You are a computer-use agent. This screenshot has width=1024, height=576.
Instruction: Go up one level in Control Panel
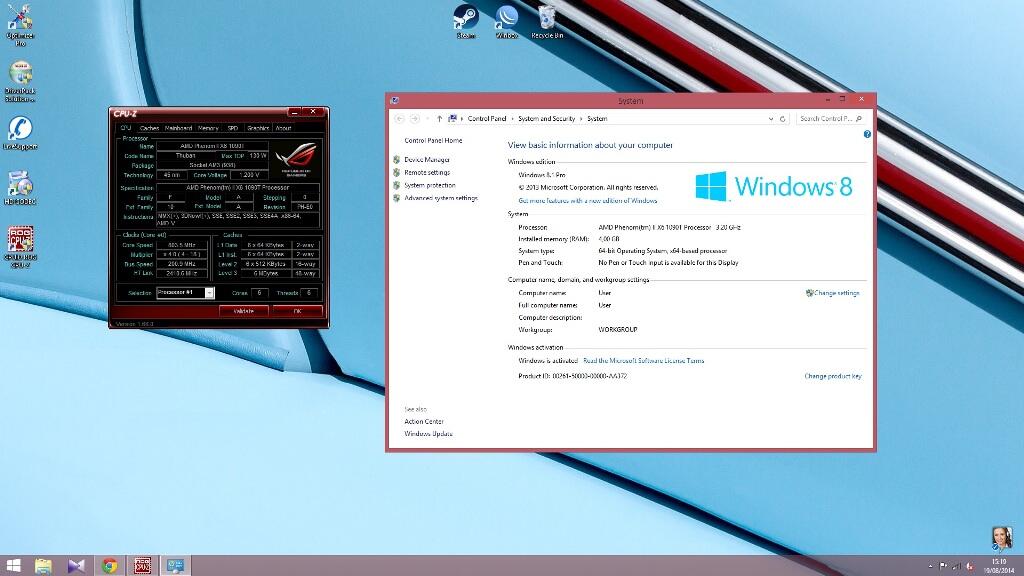tap(440, 119)
